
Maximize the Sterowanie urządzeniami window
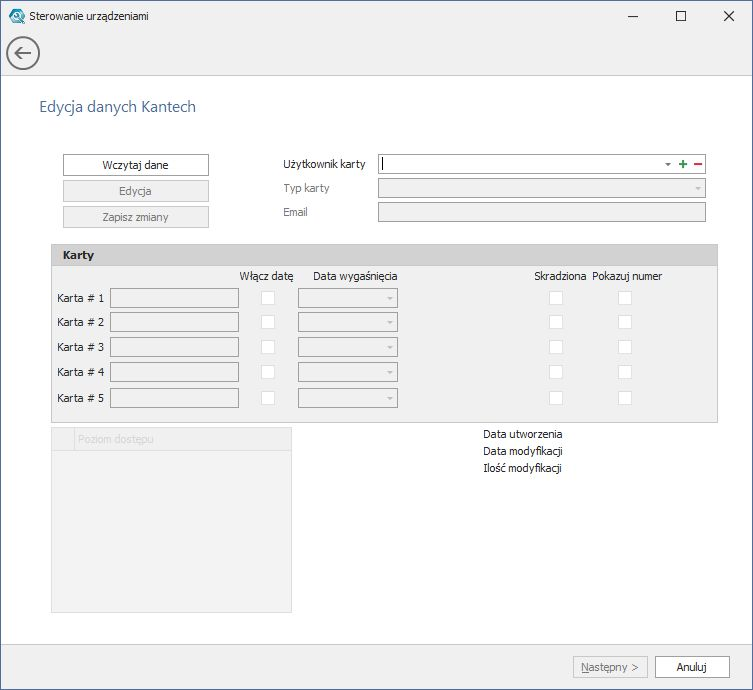pos(681,16)
